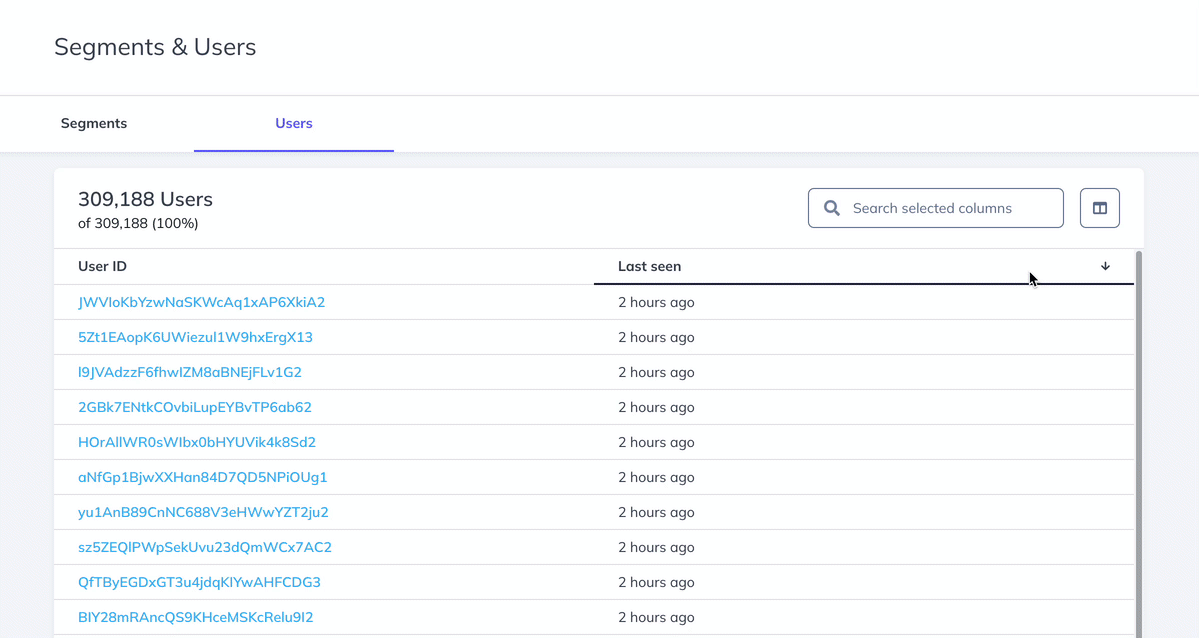Click Last seen value for JWVIoKbYzwNaSKWcAq1xAP6XkiA2
The height and width of the screenshot is (638, 1199).
656,302
